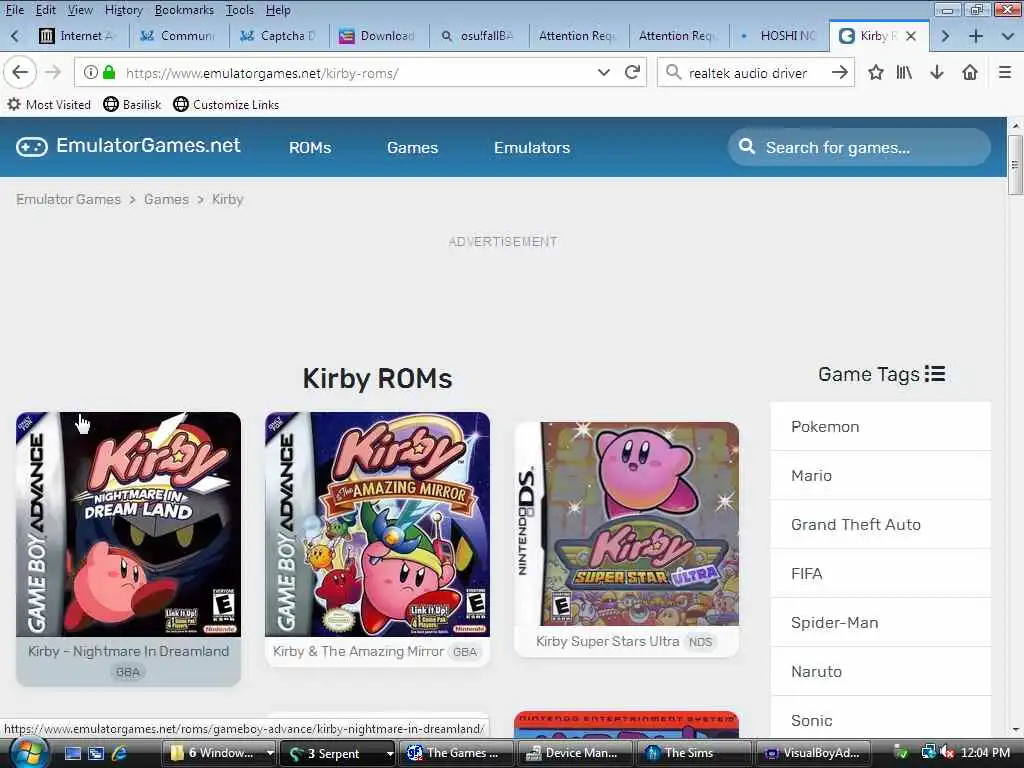
Task: Select the Naruto game tag
Action: (880, 671)
